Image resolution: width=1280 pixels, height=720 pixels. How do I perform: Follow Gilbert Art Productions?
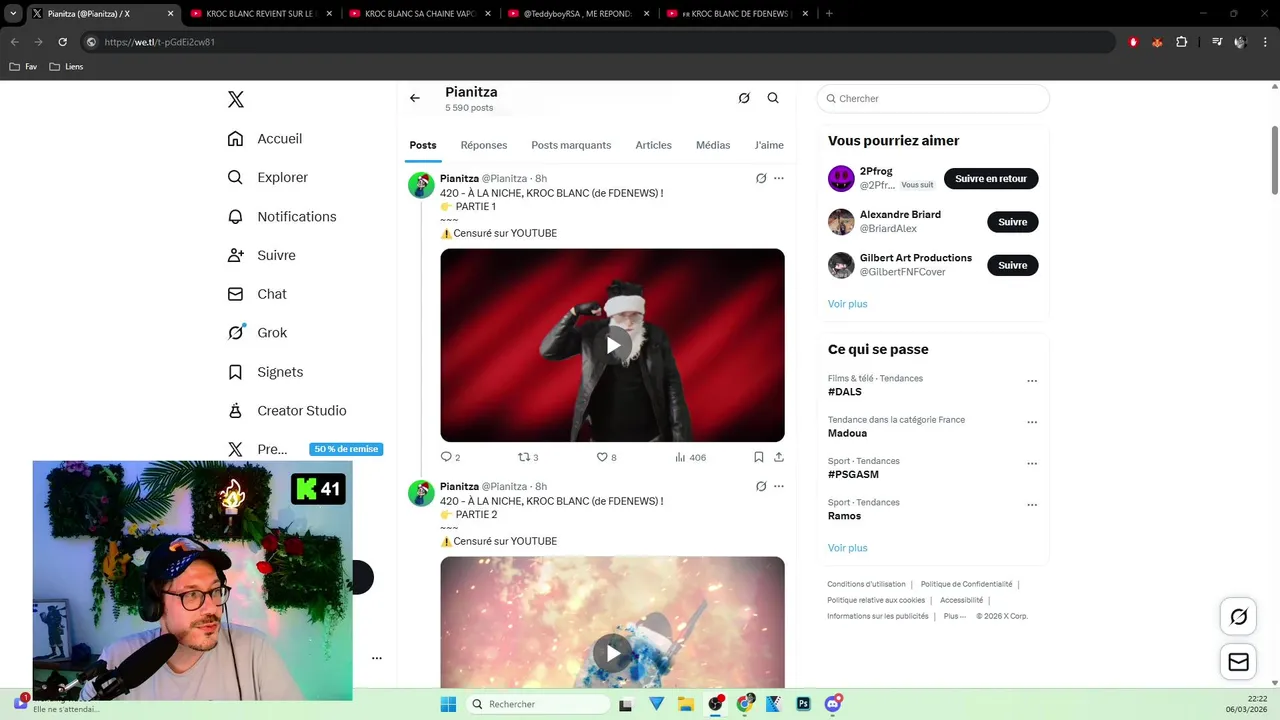pos(1013,265)
